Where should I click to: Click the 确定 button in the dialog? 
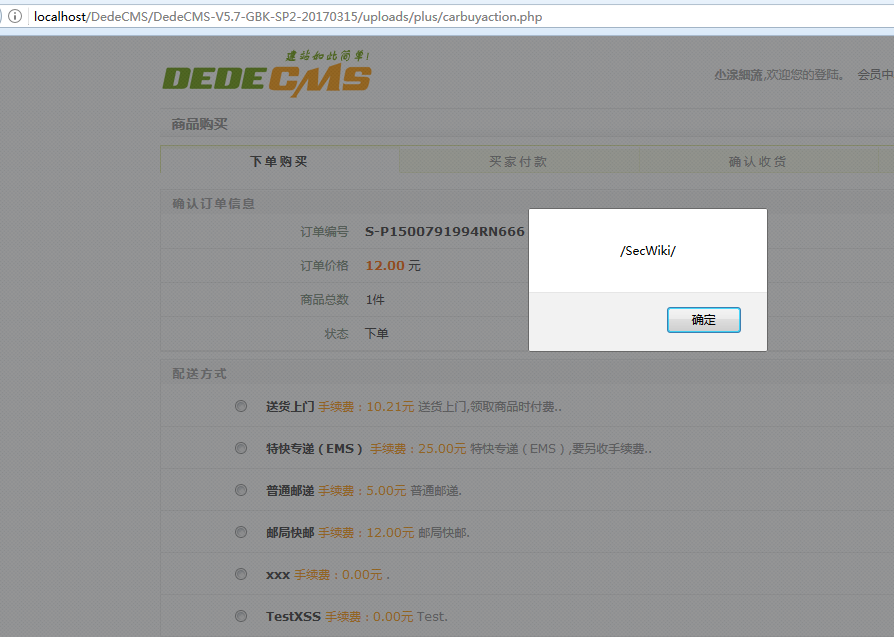click(703, 319)
